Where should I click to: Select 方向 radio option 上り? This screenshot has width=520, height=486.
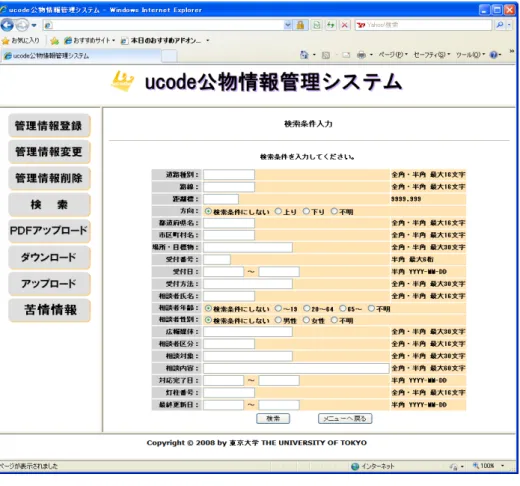278,211
